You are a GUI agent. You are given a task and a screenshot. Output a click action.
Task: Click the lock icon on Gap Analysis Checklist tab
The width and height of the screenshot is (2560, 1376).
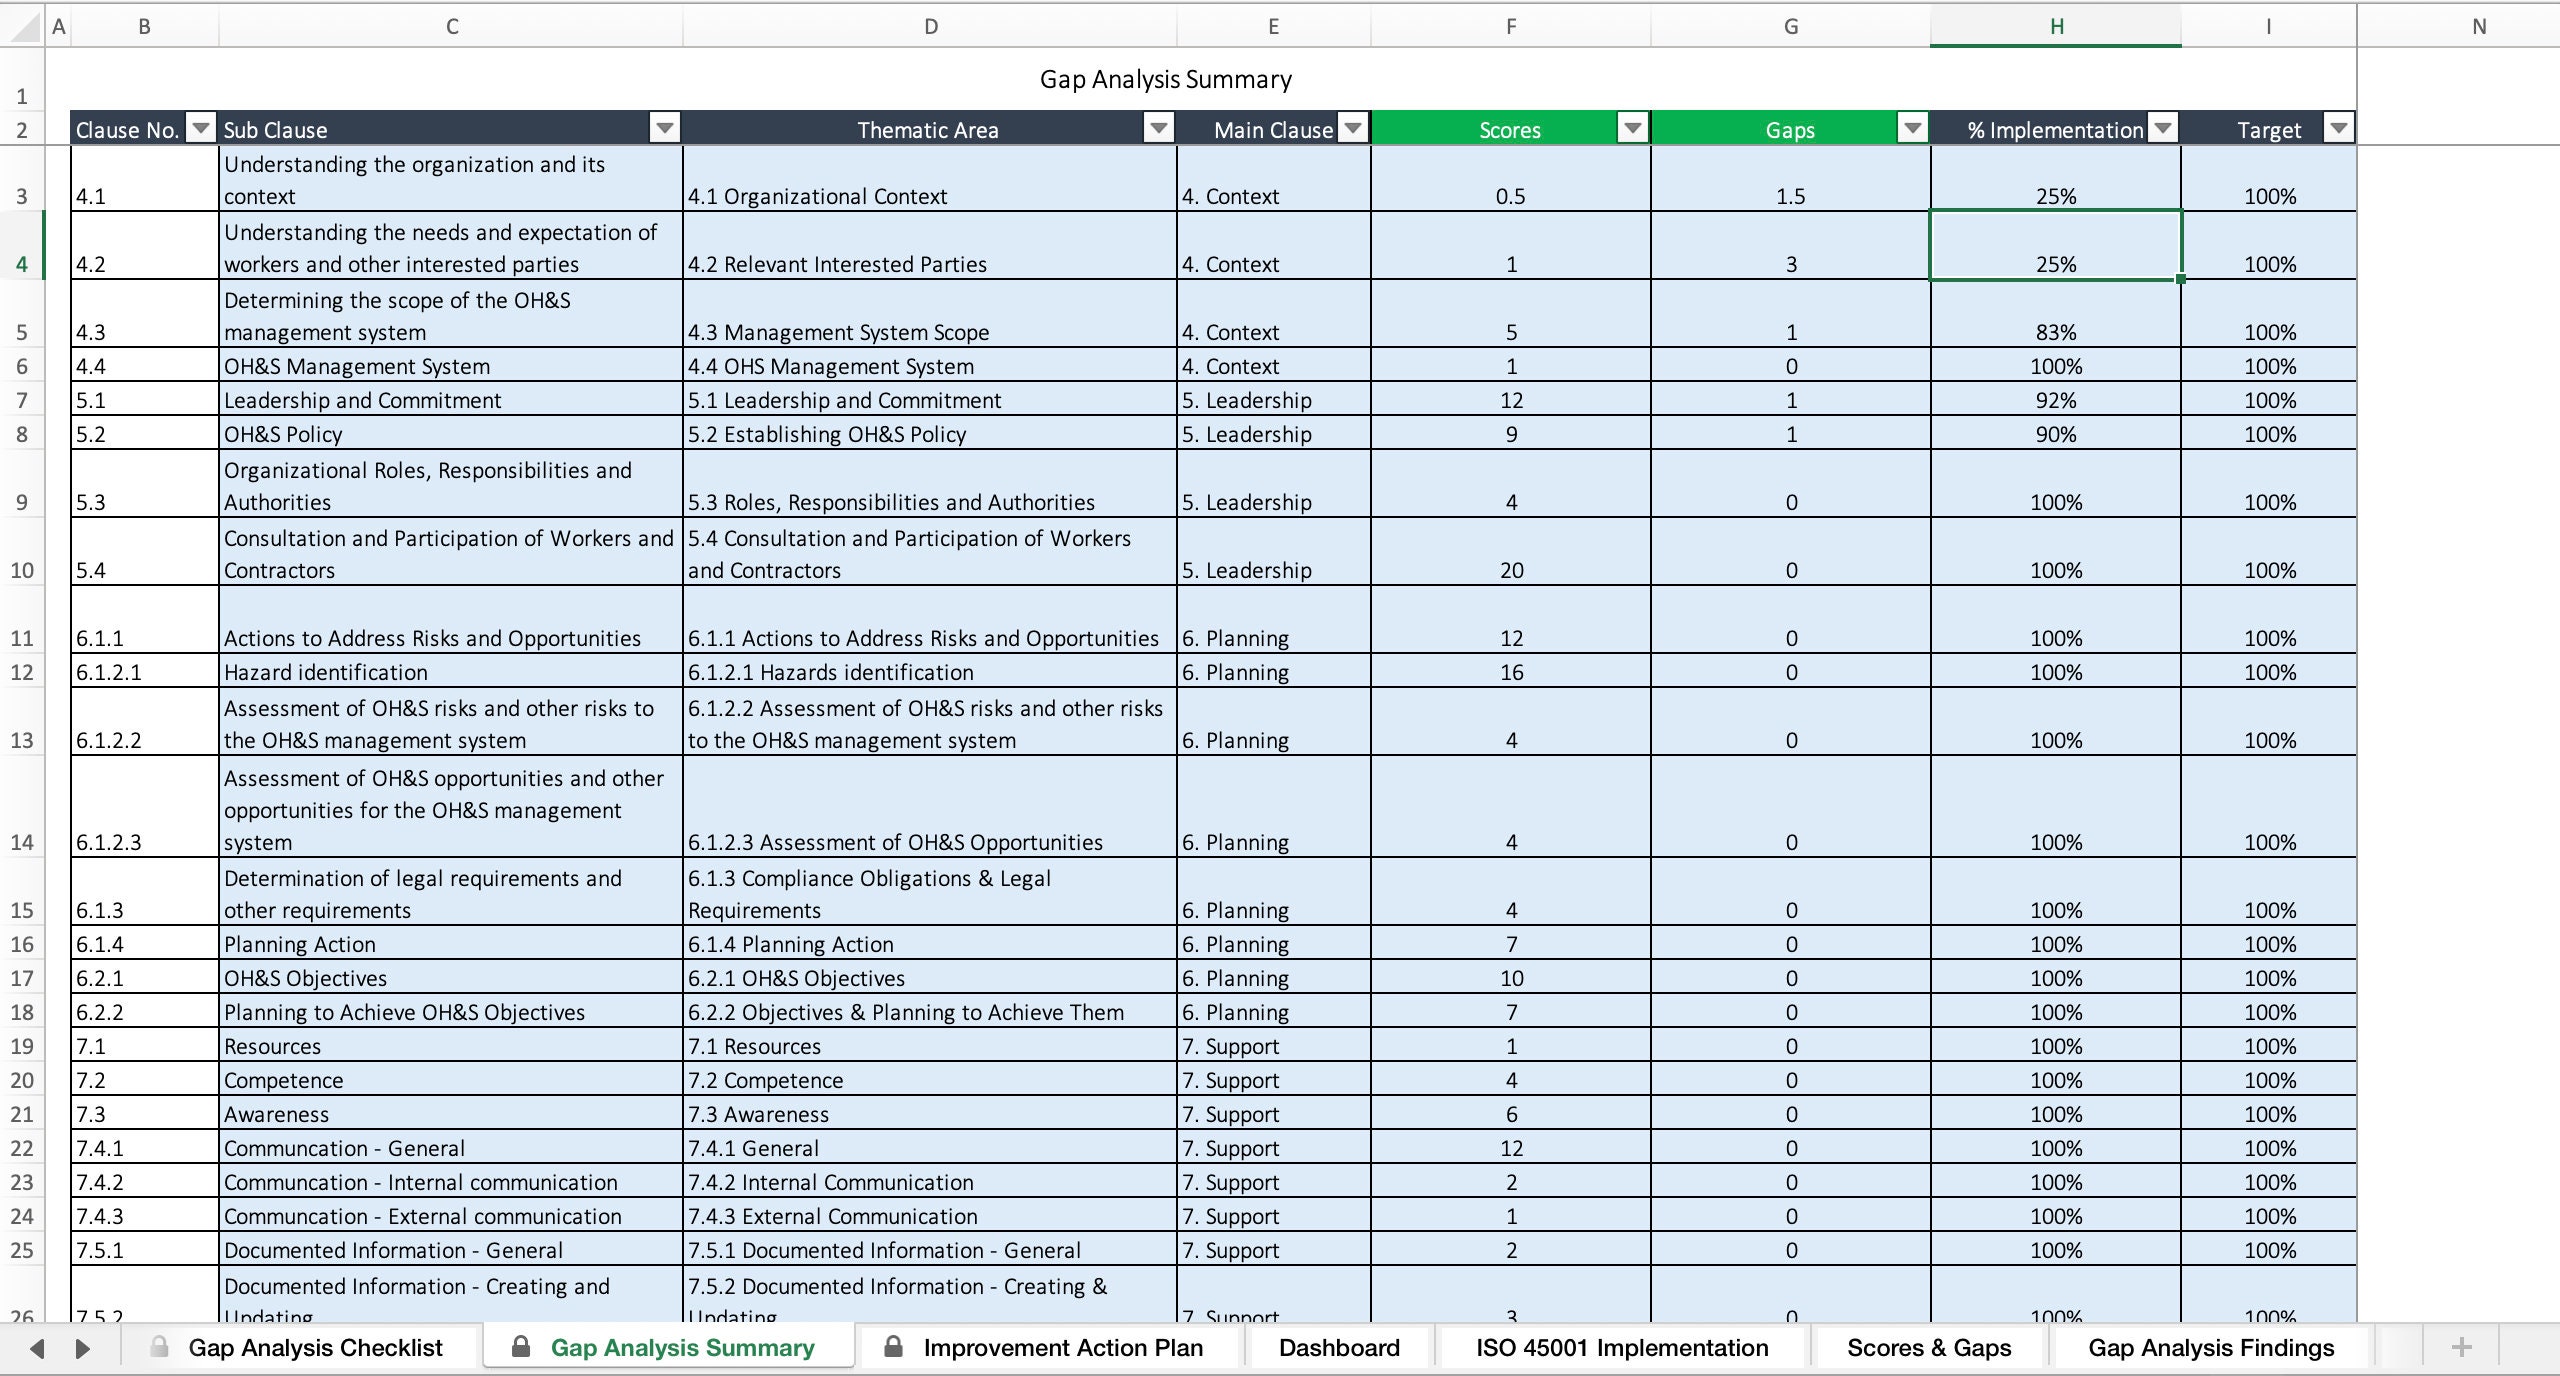tap(160, 1347)
